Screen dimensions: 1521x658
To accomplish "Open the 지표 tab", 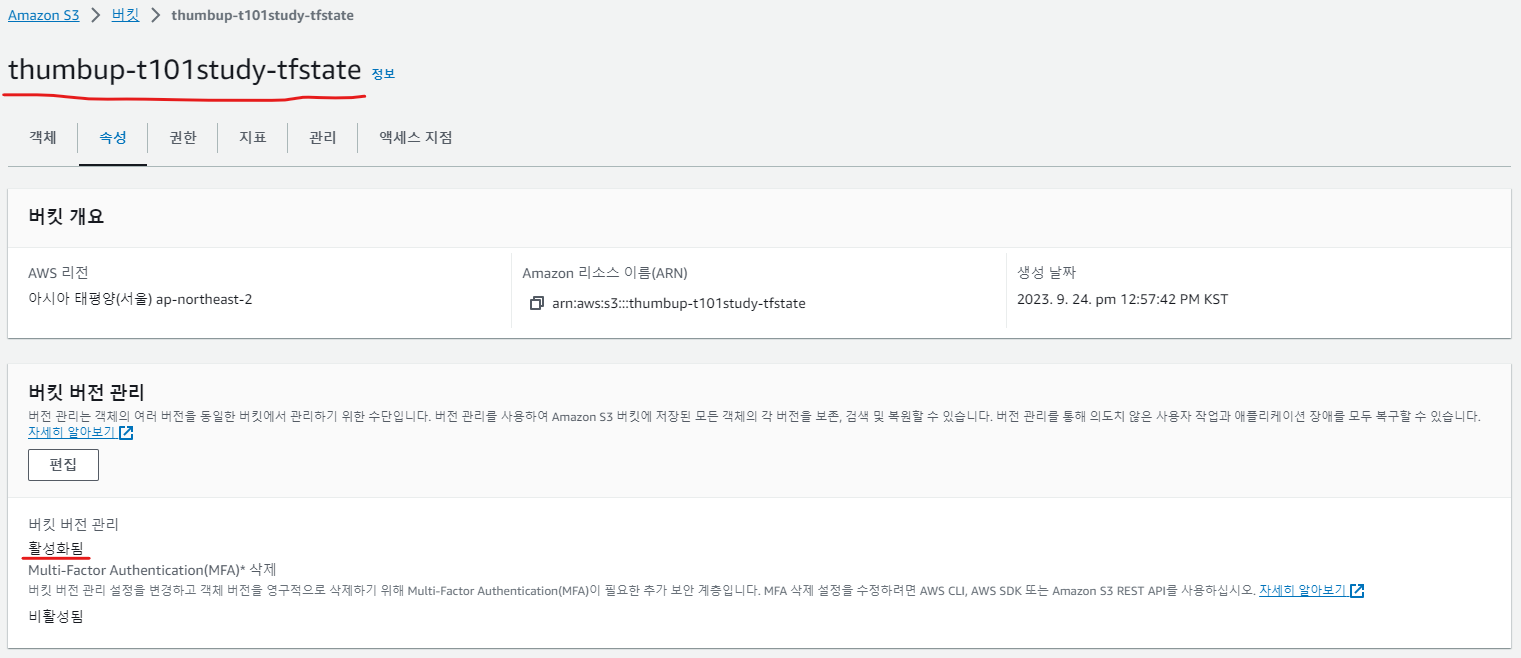I will tap(253, 138).
